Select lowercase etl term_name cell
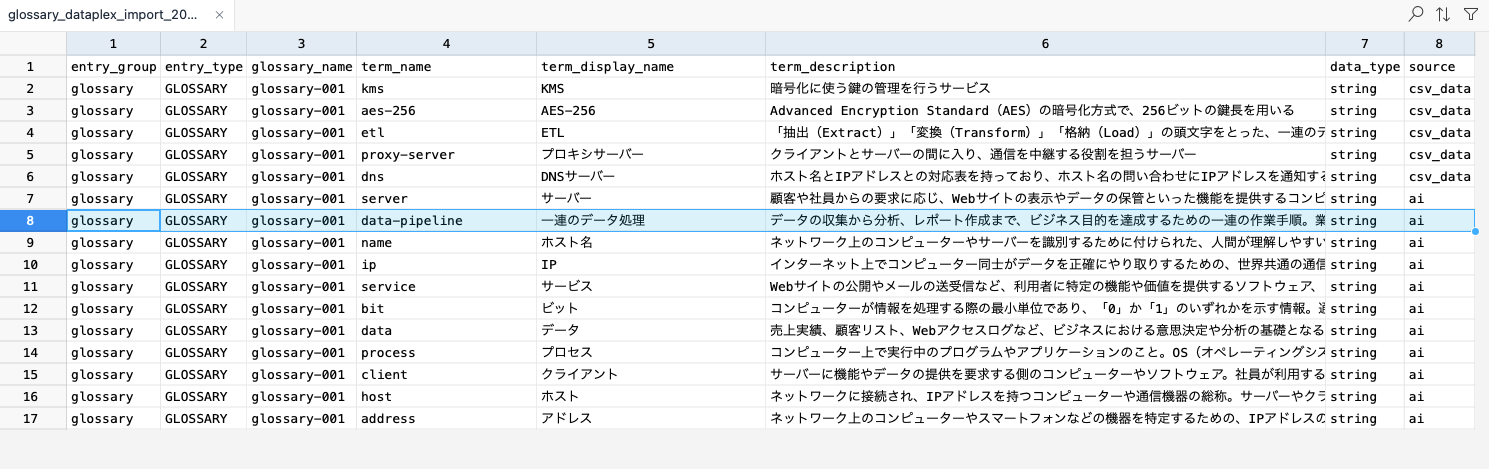Screen dimensions: 1489x469 point(446,133)
